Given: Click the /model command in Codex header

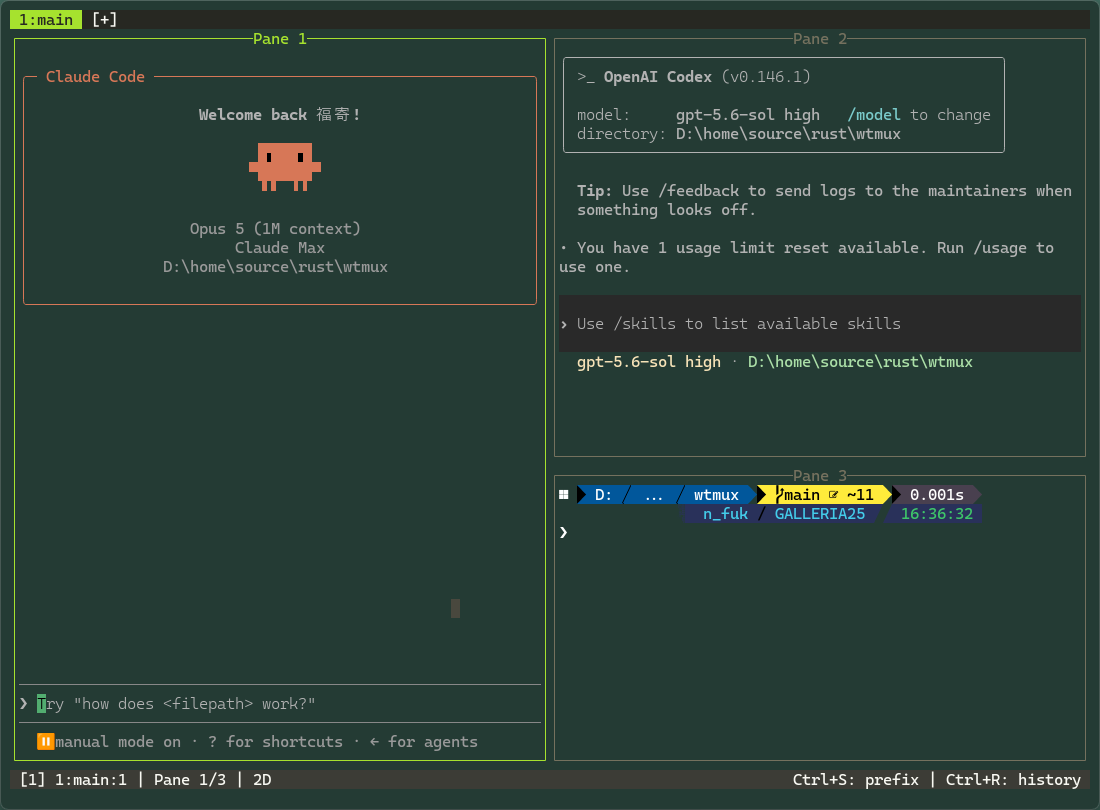Looking at the screenshot, I should pos(873,114).
